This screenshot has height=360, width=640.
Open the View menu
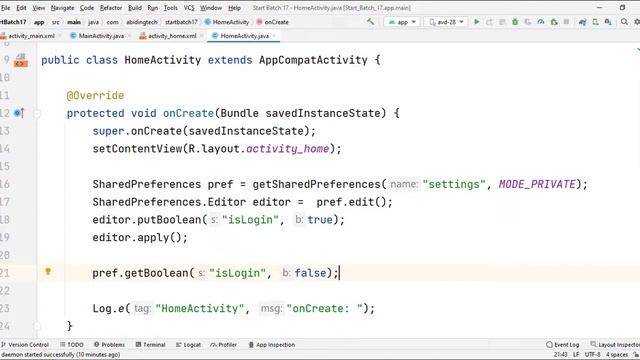[39, 8]
